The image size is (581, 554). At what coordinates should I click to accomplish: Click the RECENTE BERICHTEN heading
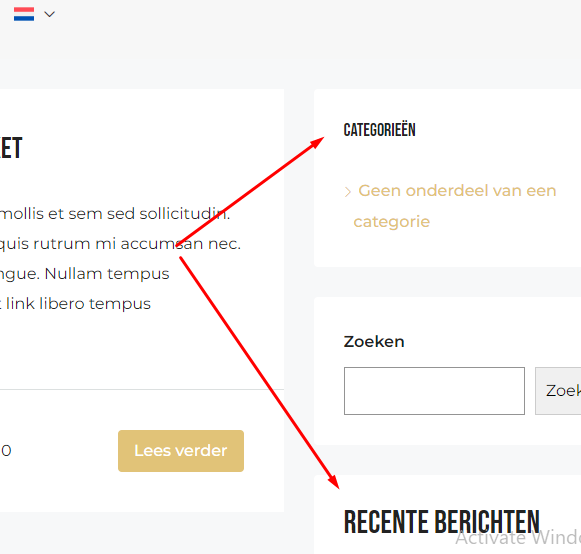click(x=442, y=522)
